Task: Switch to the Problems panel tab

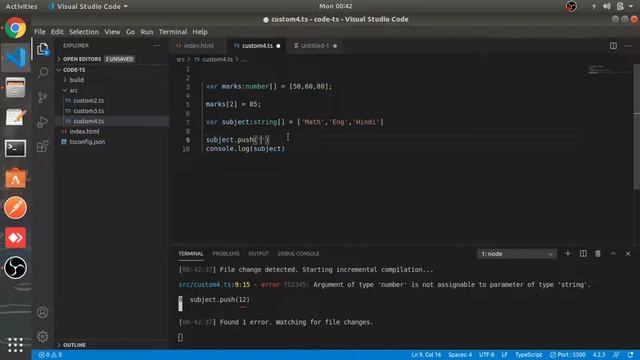Action: 226,254
